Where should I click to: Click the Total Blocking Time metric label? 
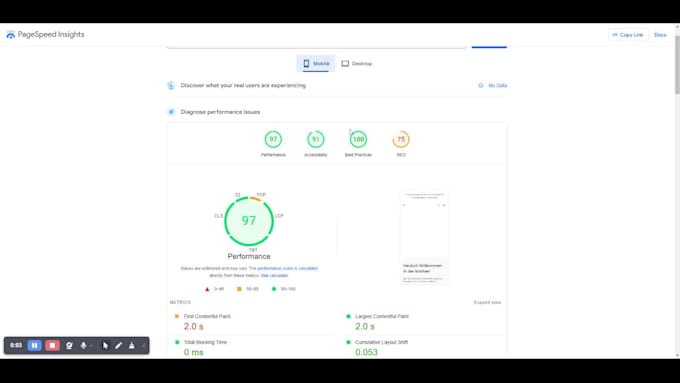(205, 342)
